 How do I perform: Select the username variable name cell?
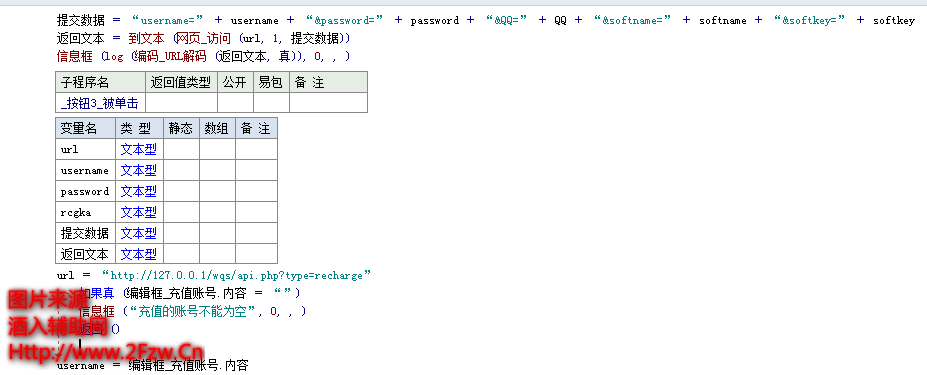(x=86, y=170)
